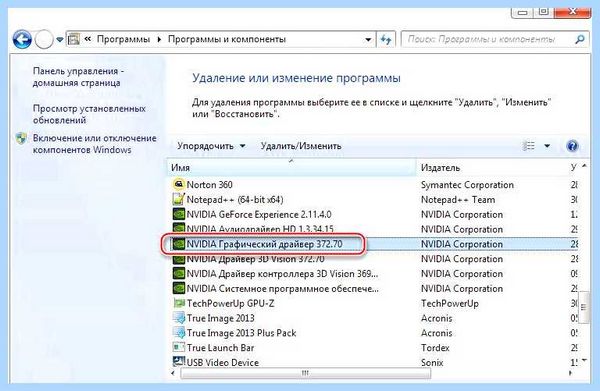Click the magnifier search icon
Screen dimensions: 600x391
click(x=580, y=39)
